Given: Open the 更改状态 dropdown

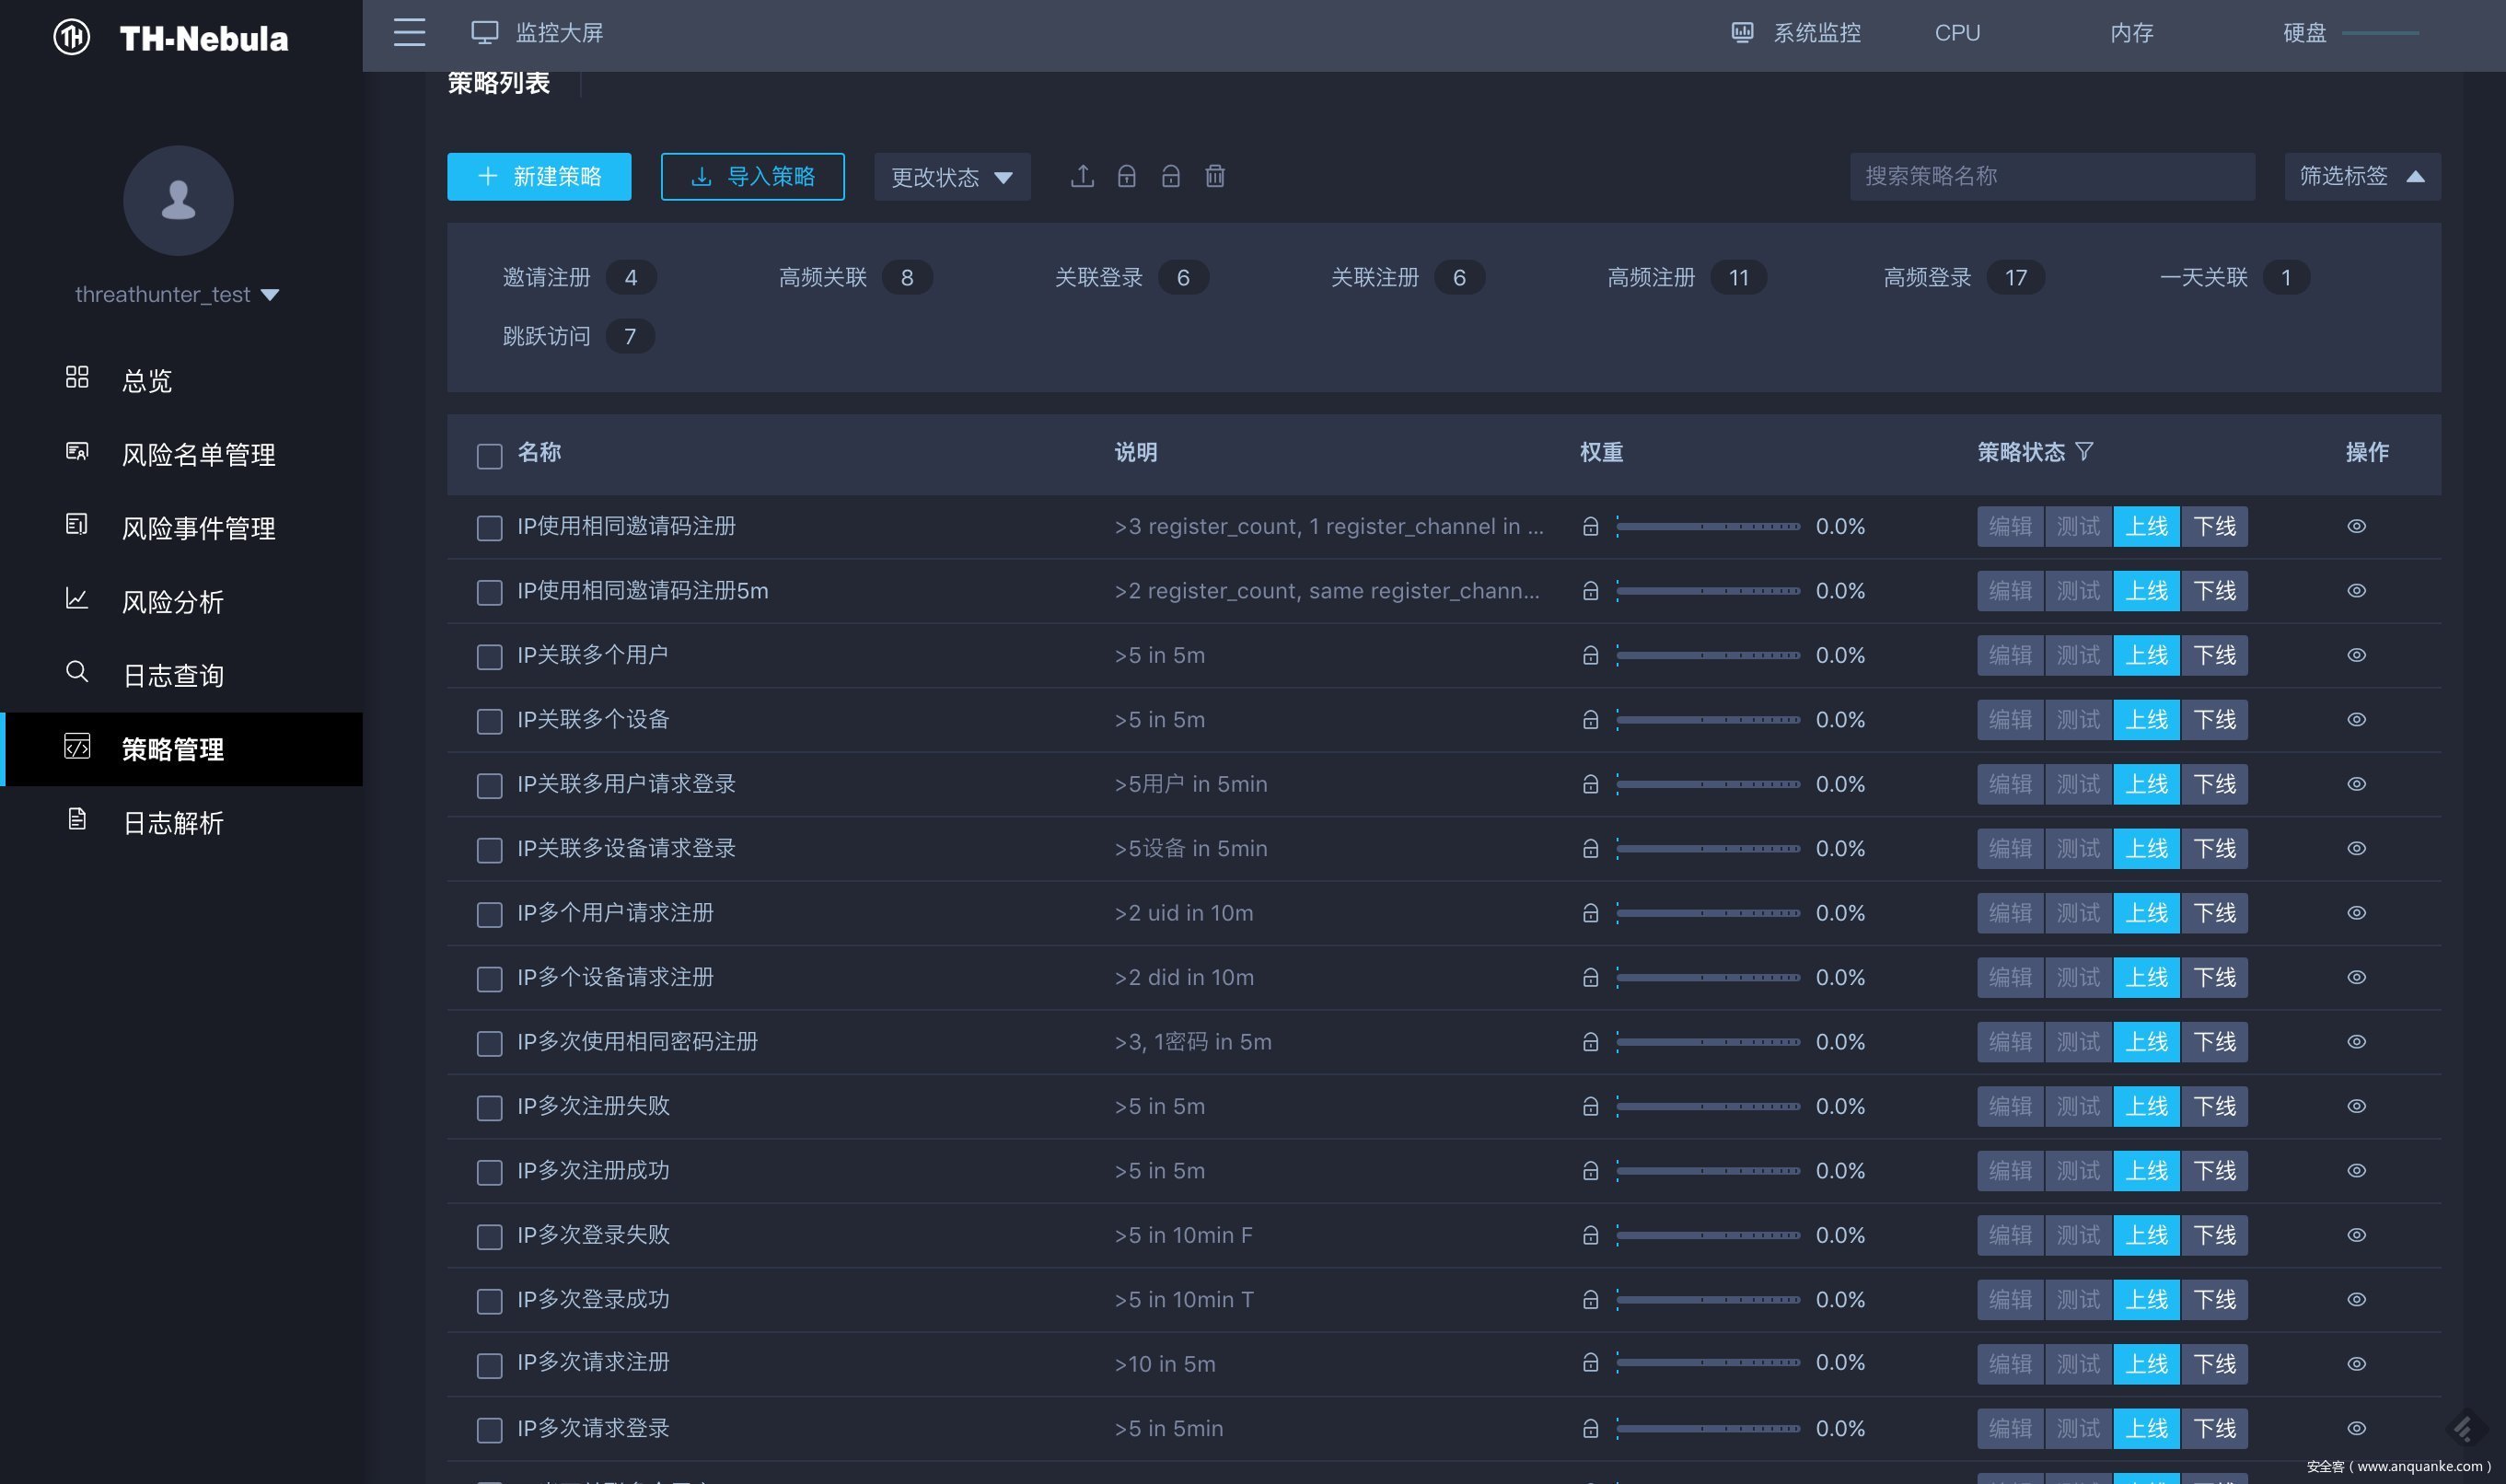Looking at the screenshot, I should coord(951,177).
